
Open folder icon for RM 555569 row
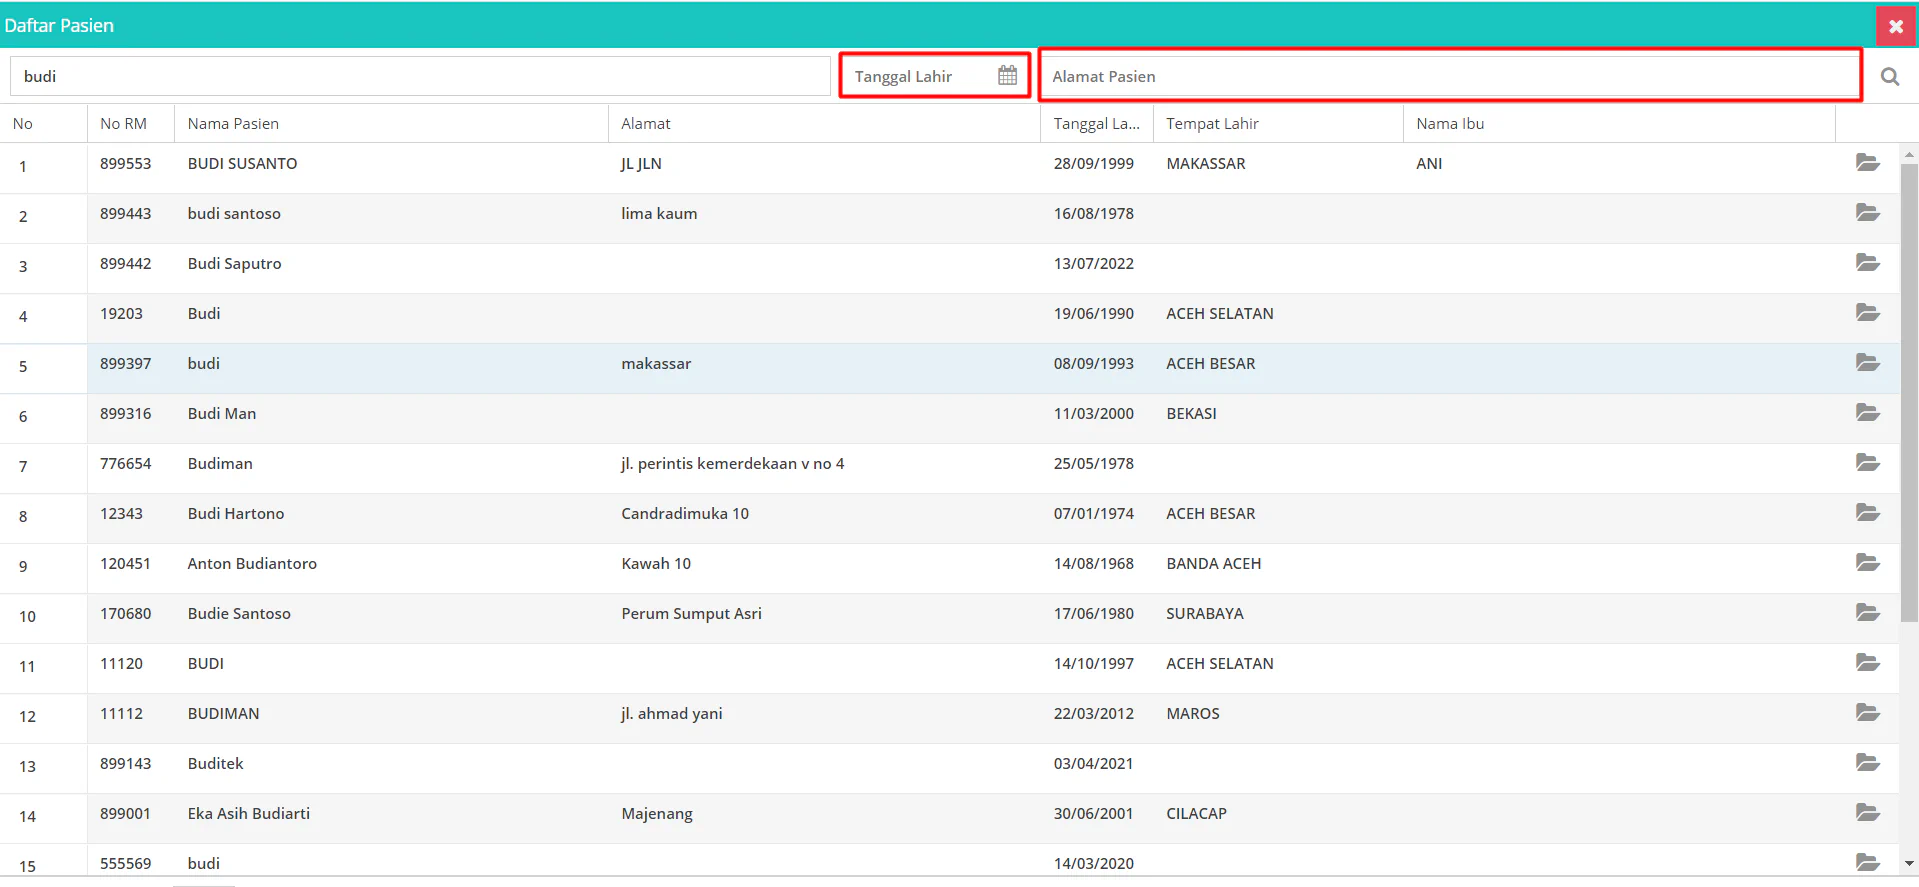1867,861
